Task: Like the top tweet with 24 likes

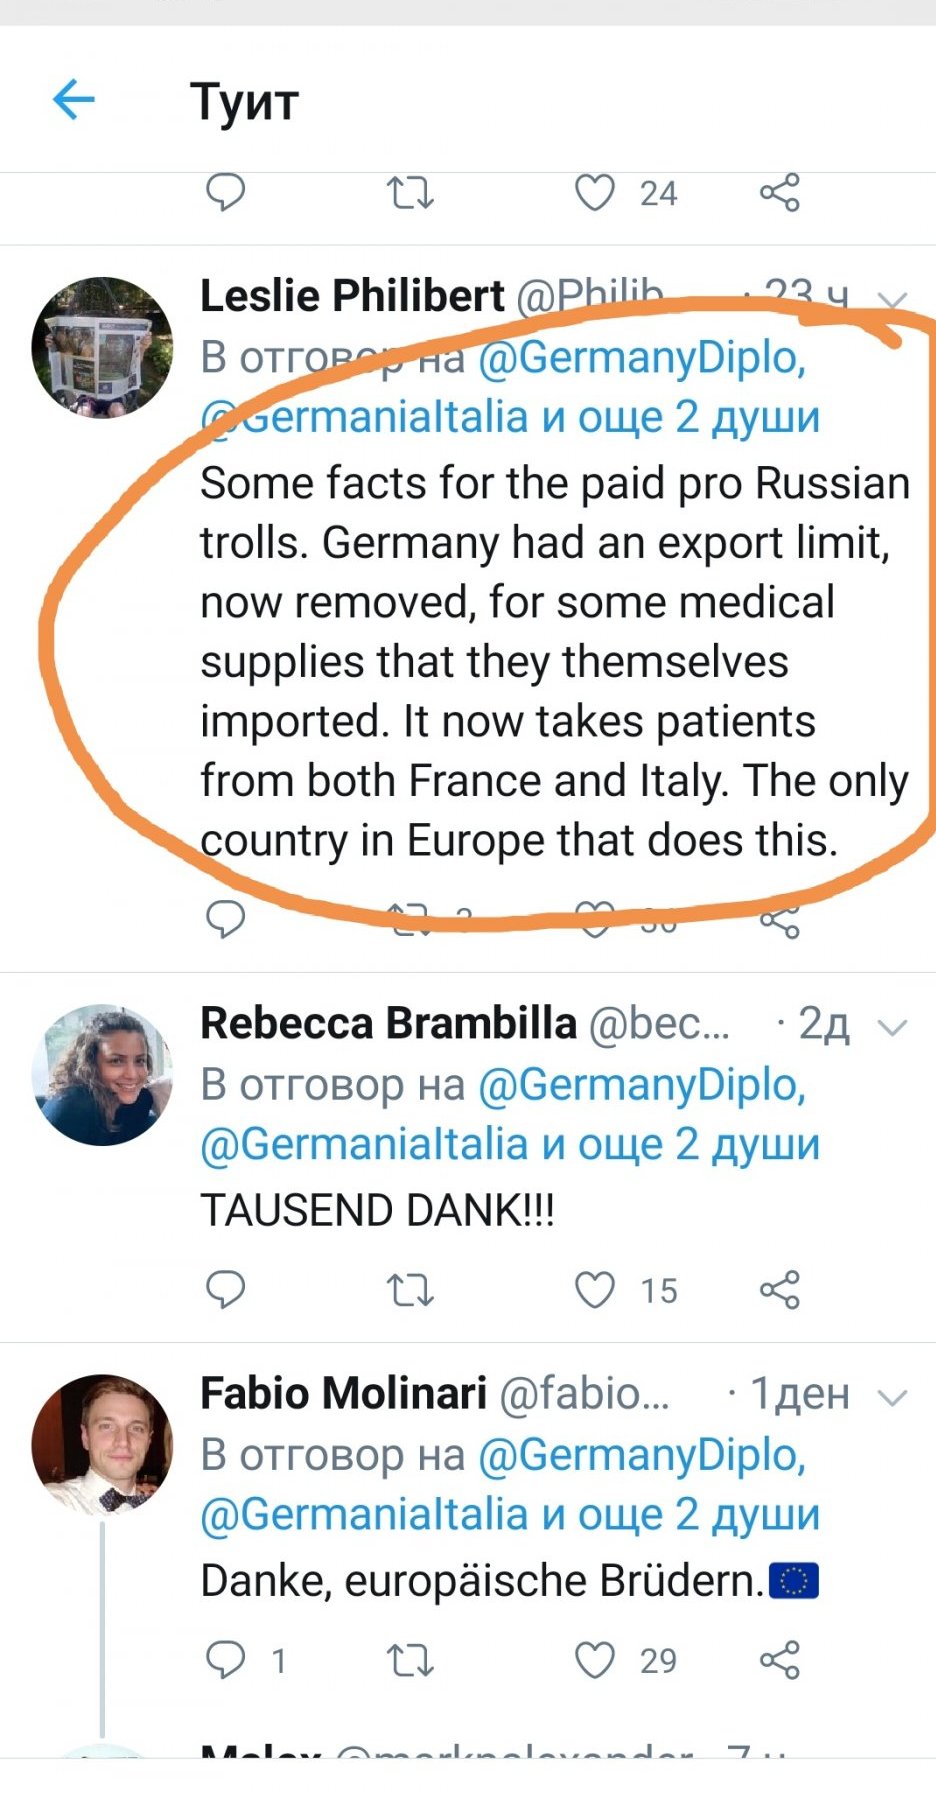Action: point(594,192)
